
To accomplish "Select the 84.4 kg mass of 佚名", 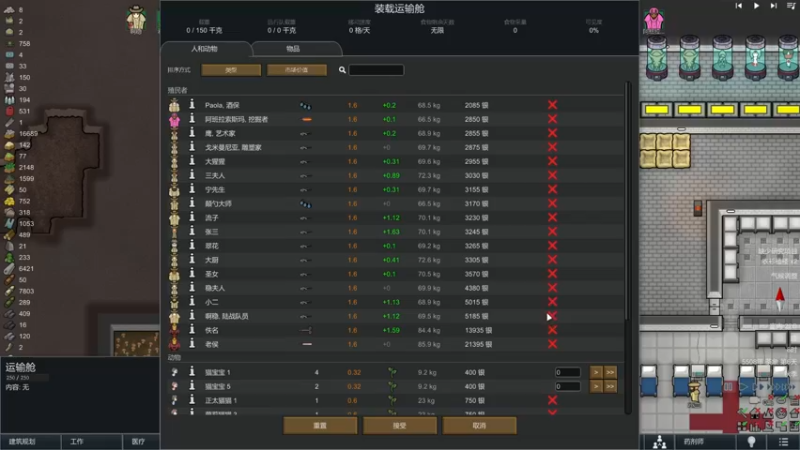I will pyautogui.click(x=429, y=330).
